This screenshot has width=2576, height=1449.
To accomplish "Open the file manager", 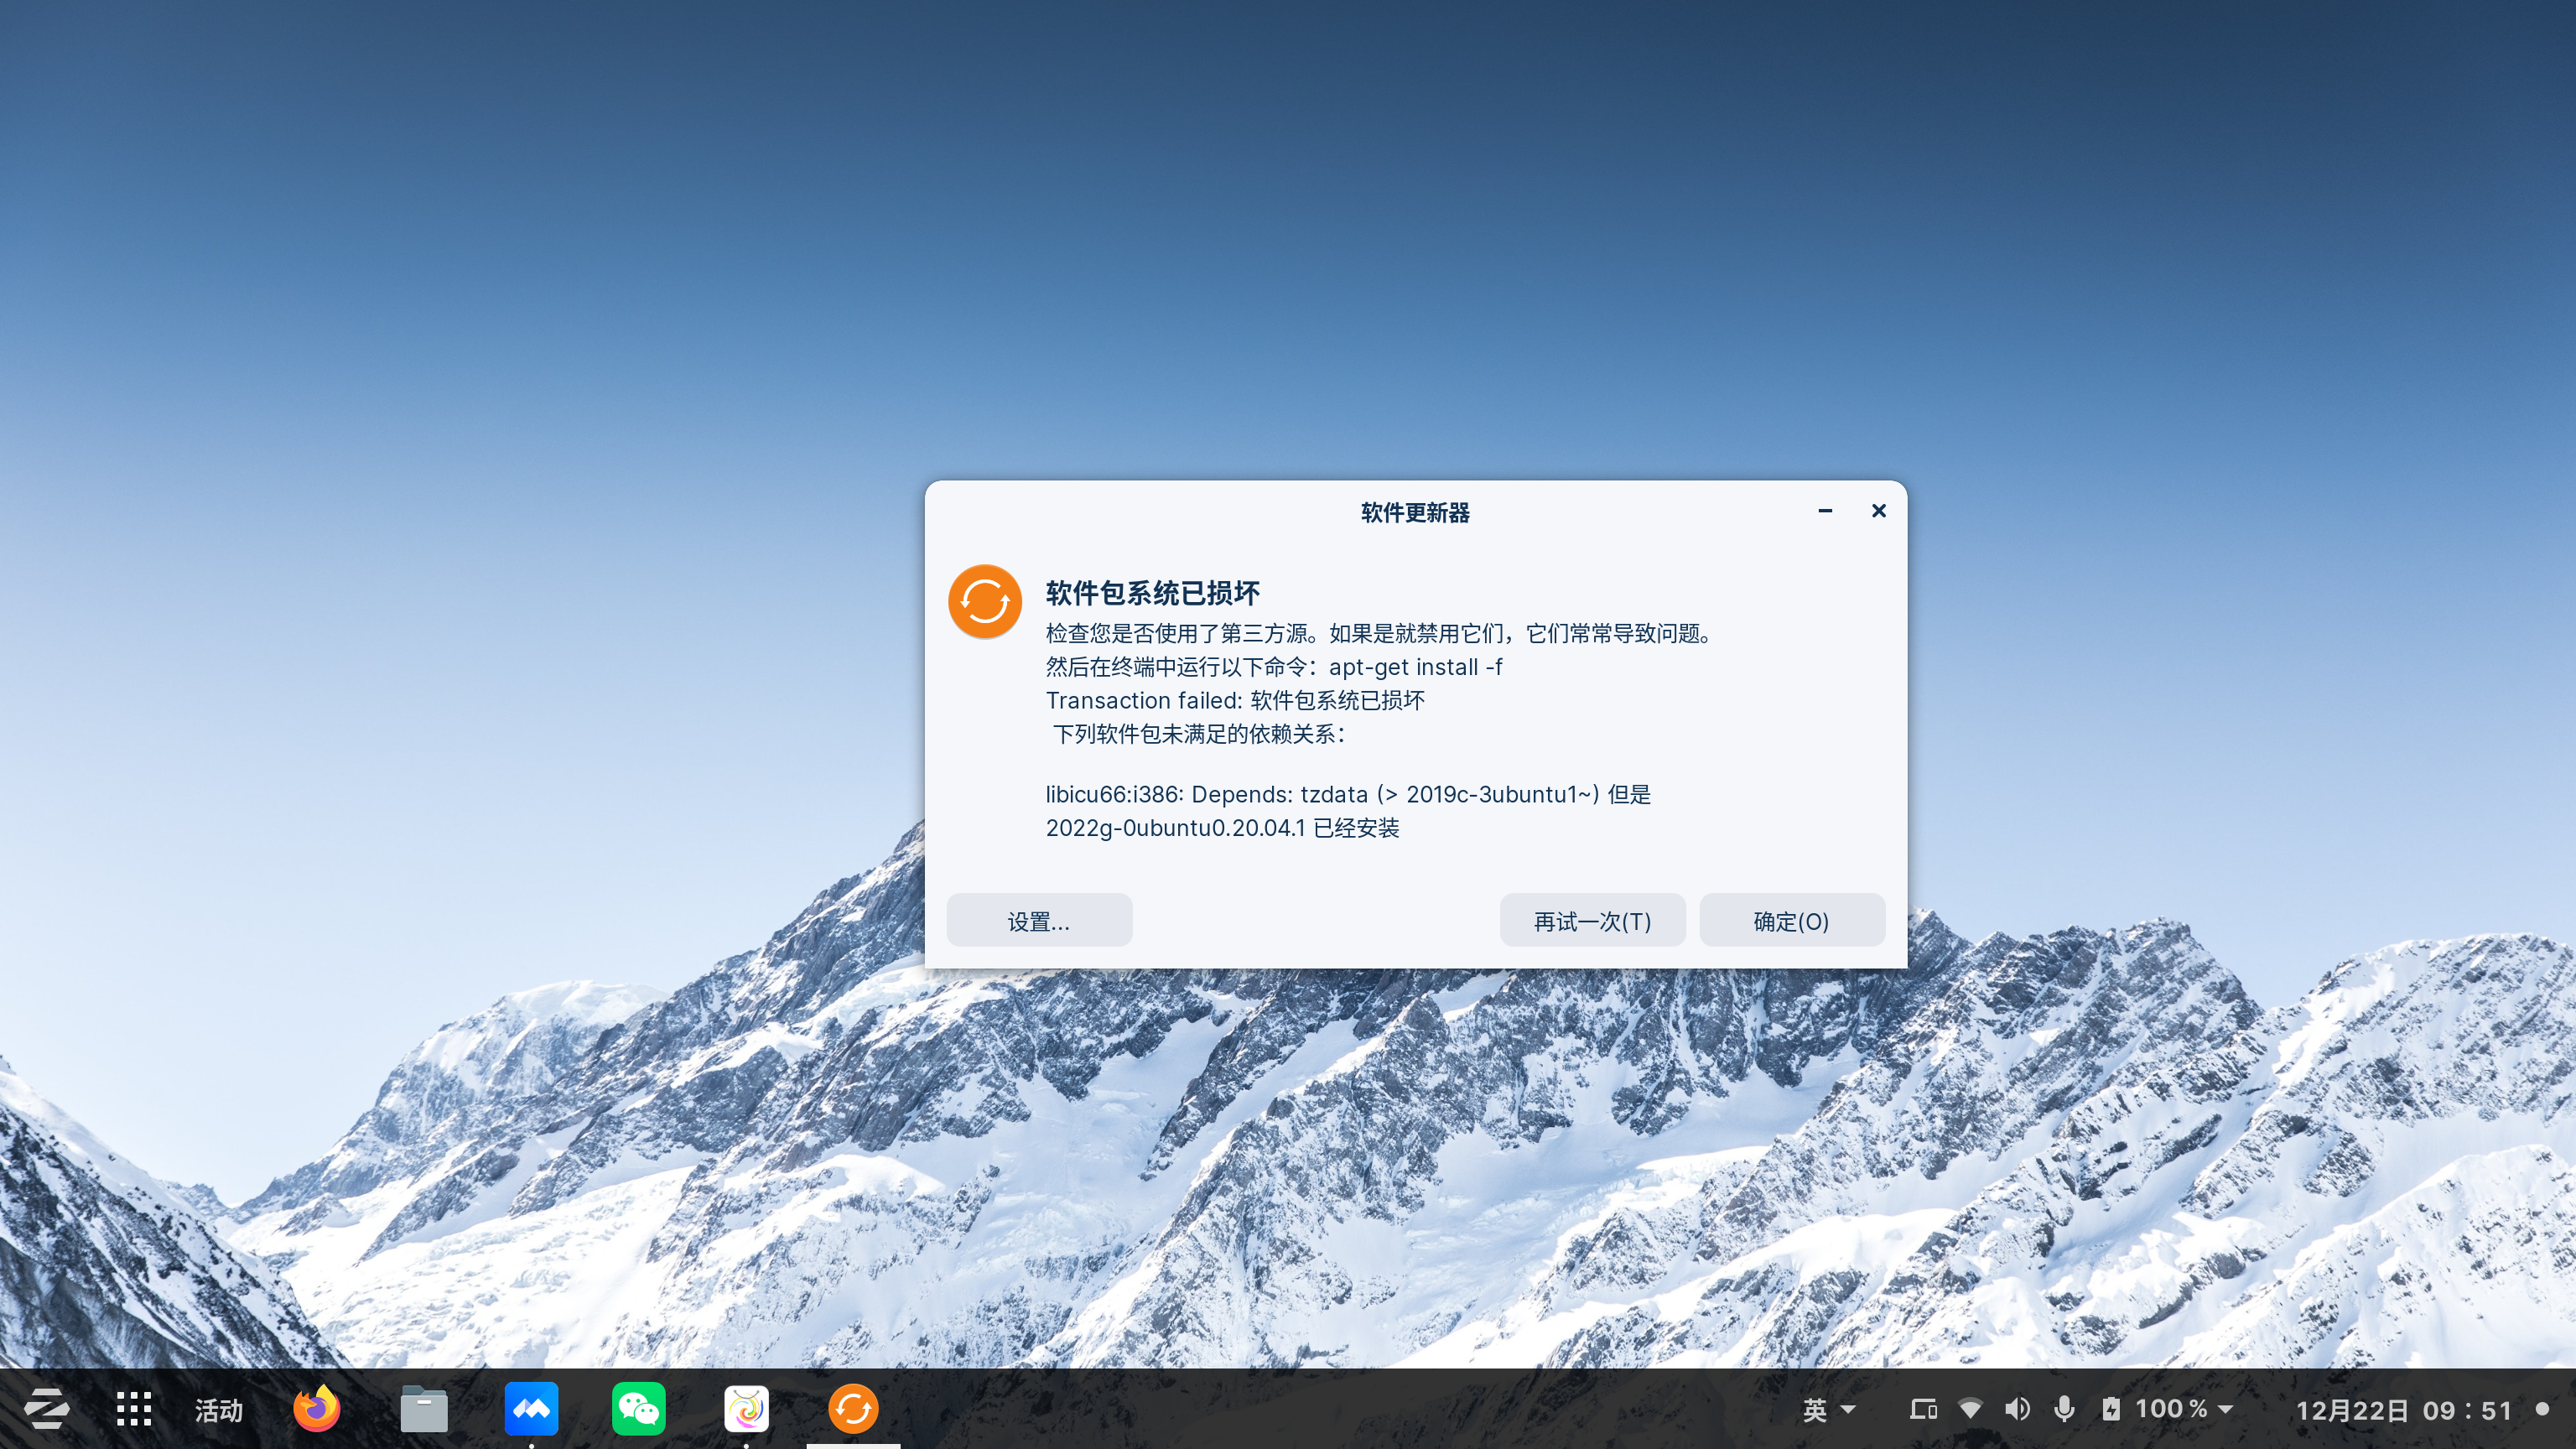I will pyautogui.click(x=423, y=1409).
